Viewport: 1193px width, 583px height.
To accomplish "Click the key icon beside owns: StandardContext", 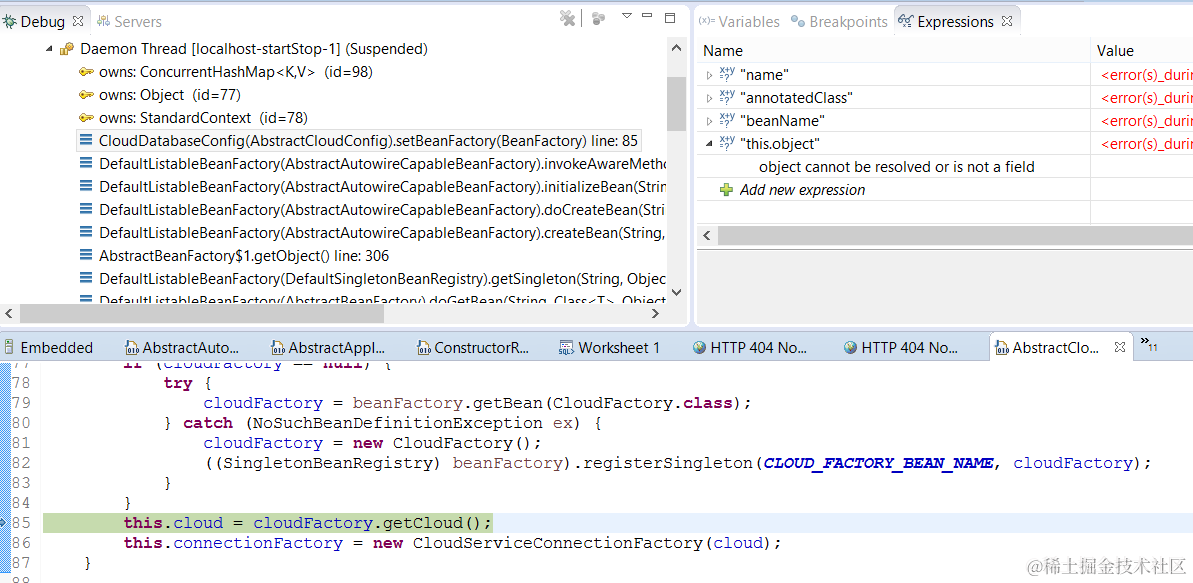I will click(86, 118).
